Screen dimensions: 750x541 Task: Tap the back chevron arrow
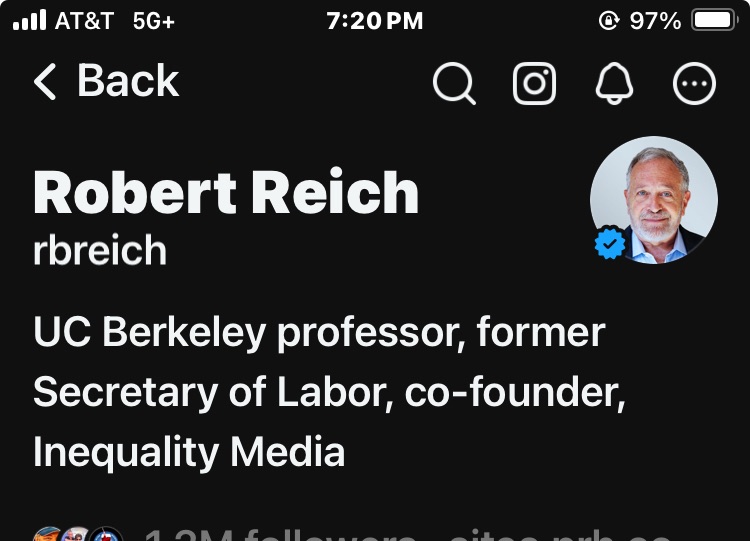[x=45, y=82]
